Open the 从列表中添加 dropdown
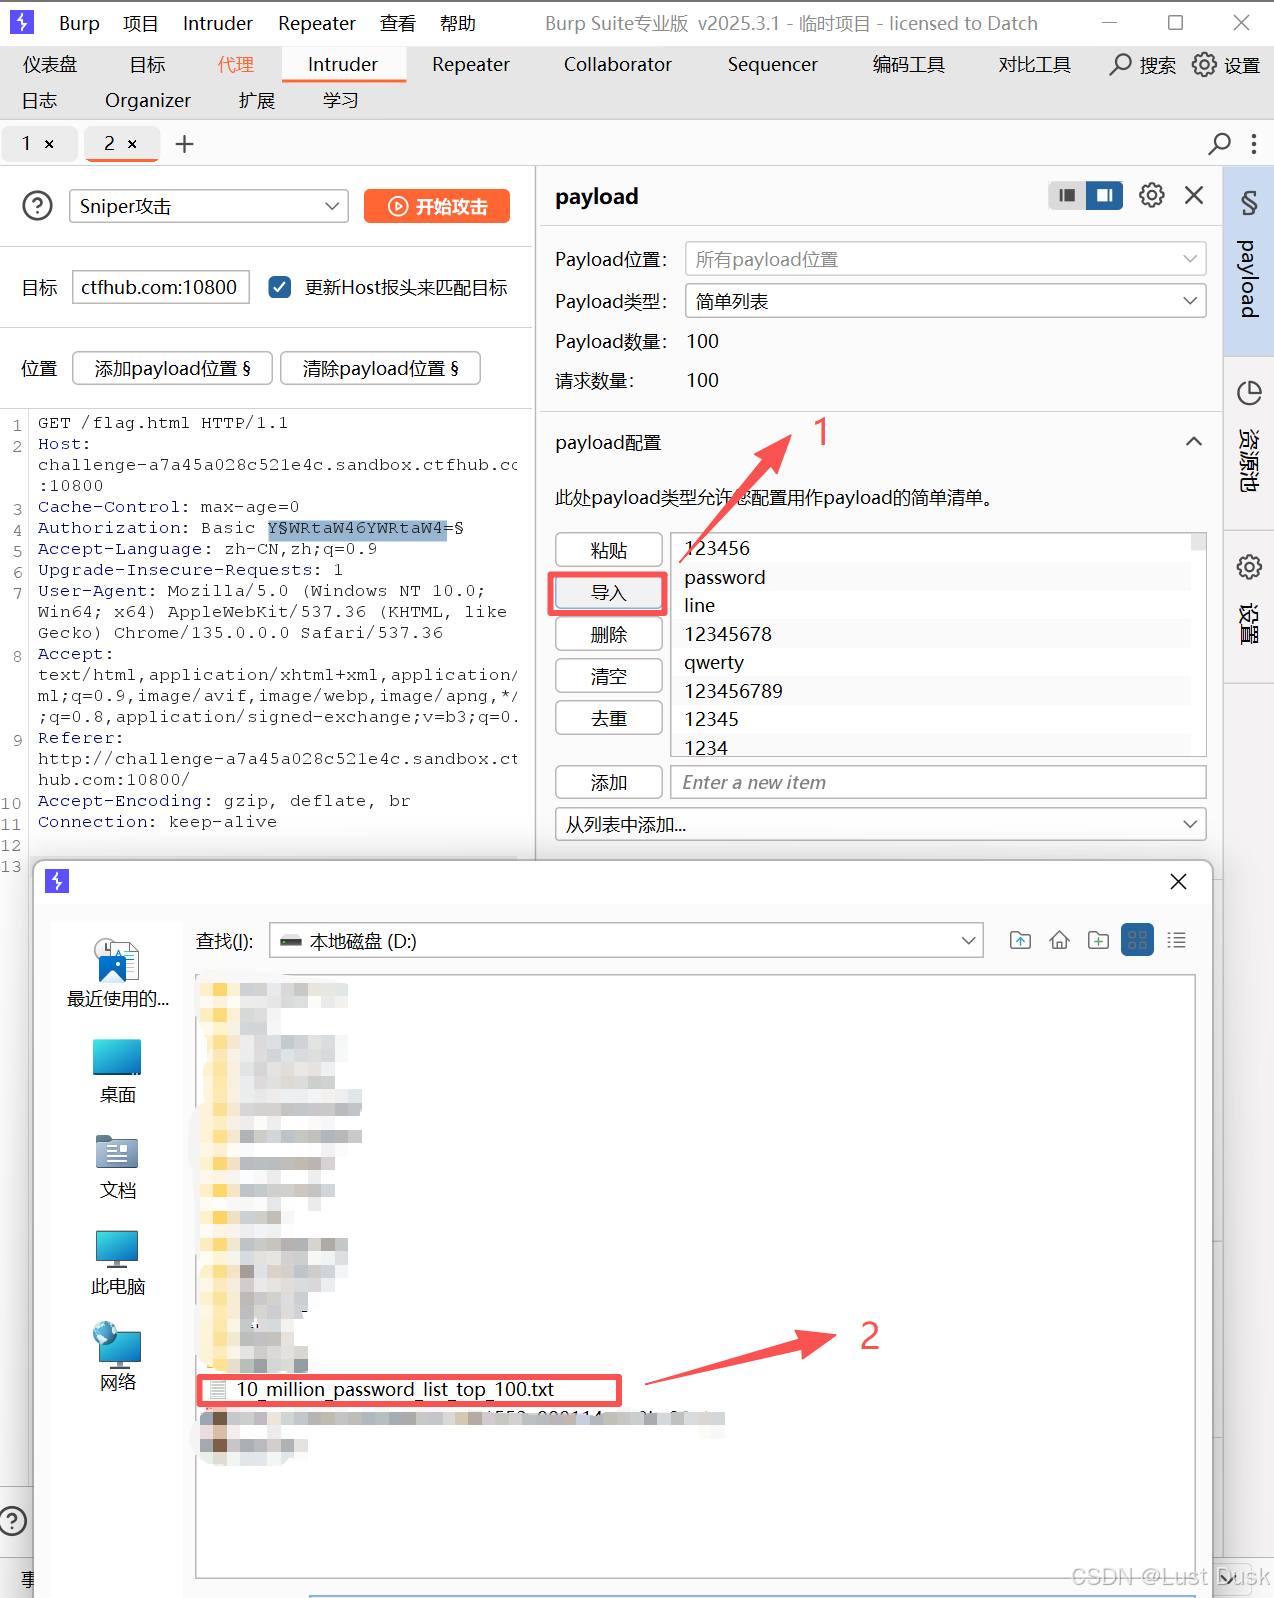Viewport: 1274px width, 1598px height. coord(881,825)
